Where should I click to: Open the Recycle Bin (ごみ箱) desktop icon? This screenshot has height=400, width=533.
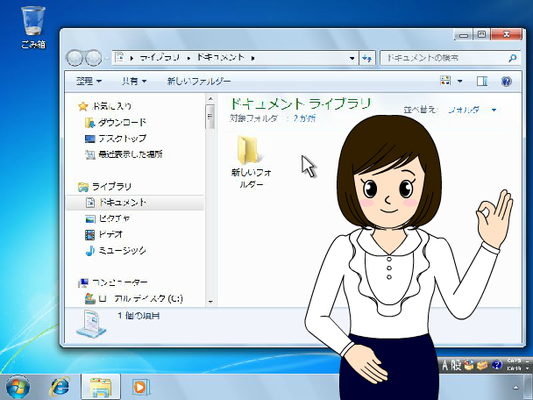click(33, 27)
